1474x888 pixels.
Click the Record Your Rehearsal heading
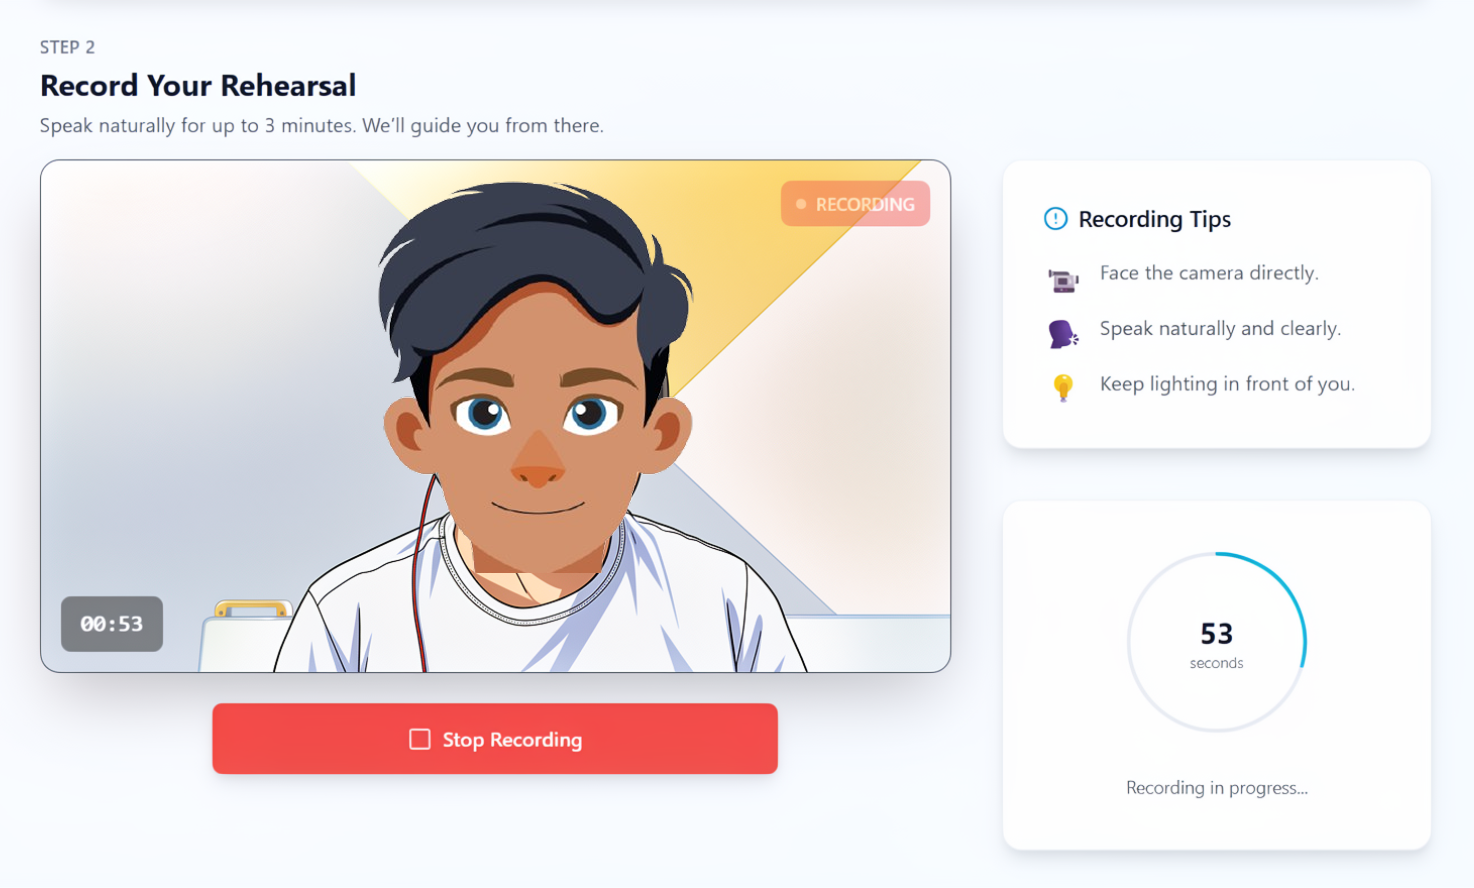point(198,85)
